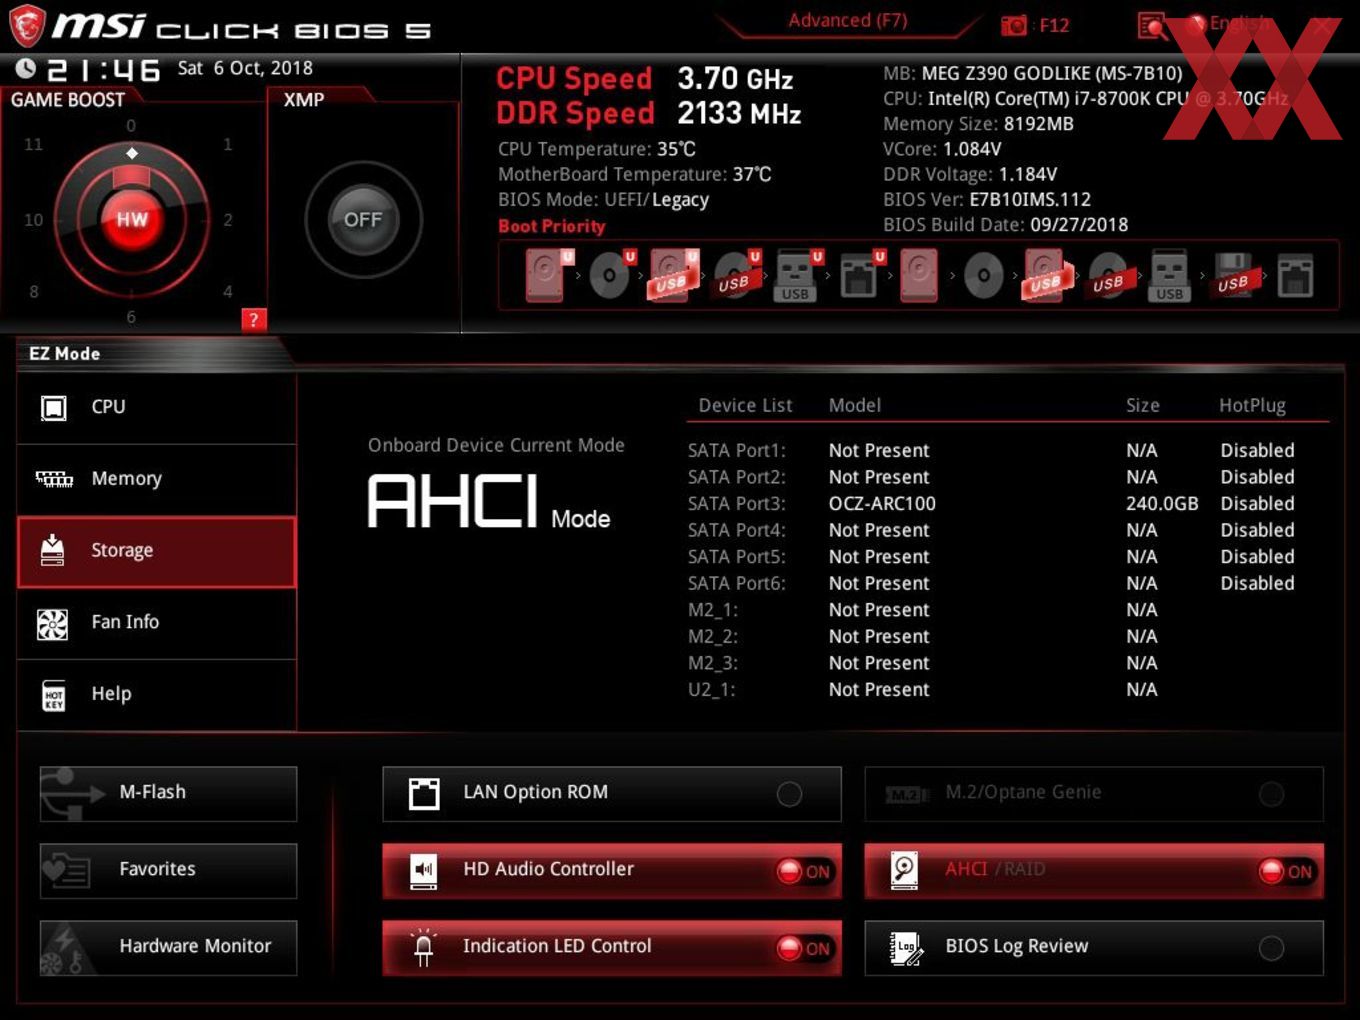The height and width of the screenshot is (1020, 1360).
Task: Click the Size column header
Action: click(x=1143, y=405)
